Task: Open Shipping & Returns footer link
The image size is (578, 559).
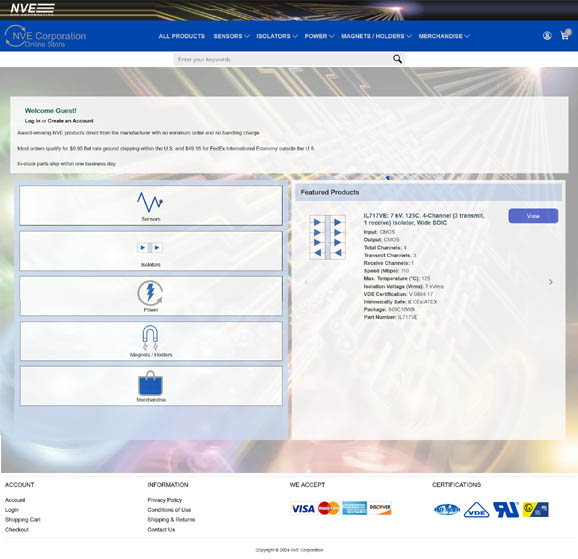Action: (x=171, y=520)
